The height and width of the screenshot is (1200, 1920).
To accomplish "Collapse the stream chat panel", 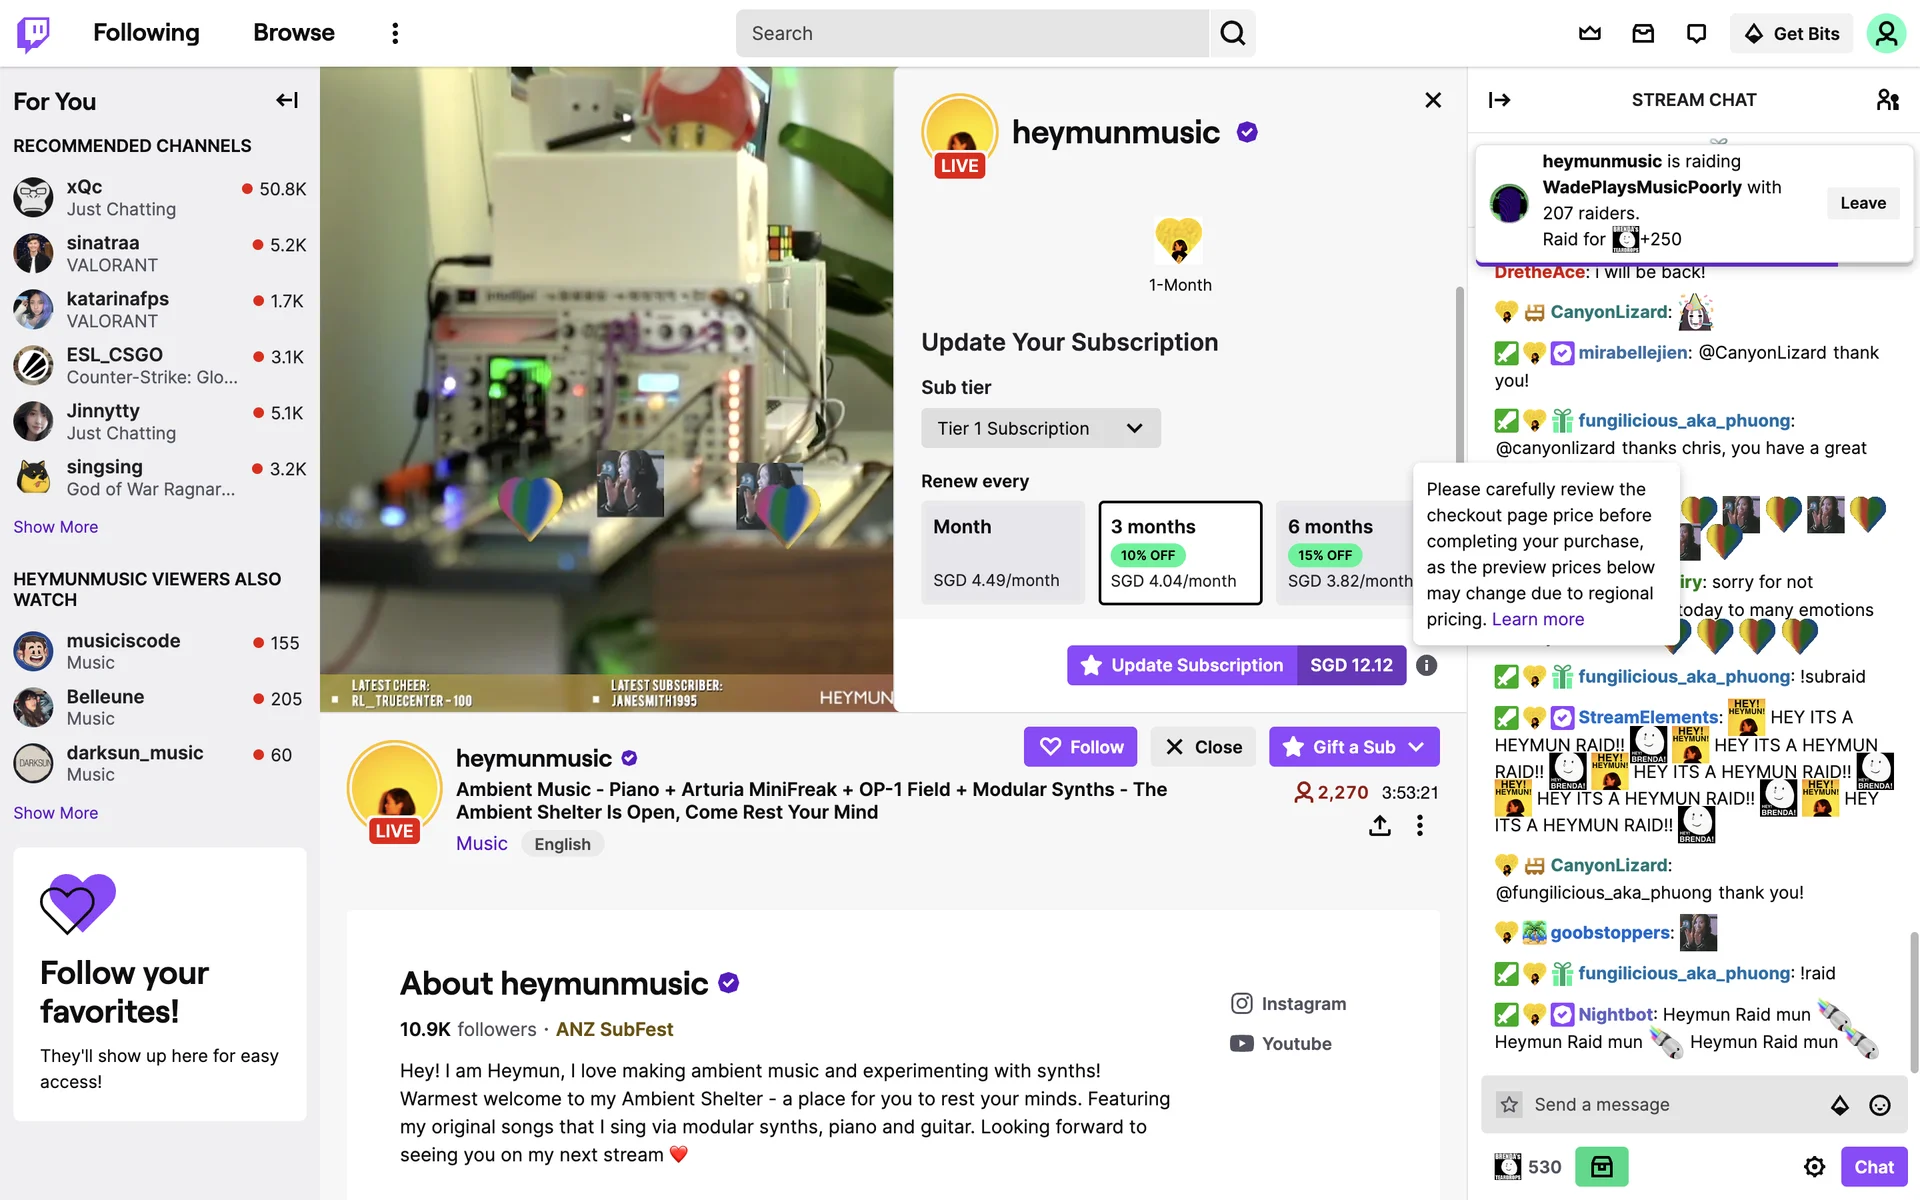I will coord(1499,100).
